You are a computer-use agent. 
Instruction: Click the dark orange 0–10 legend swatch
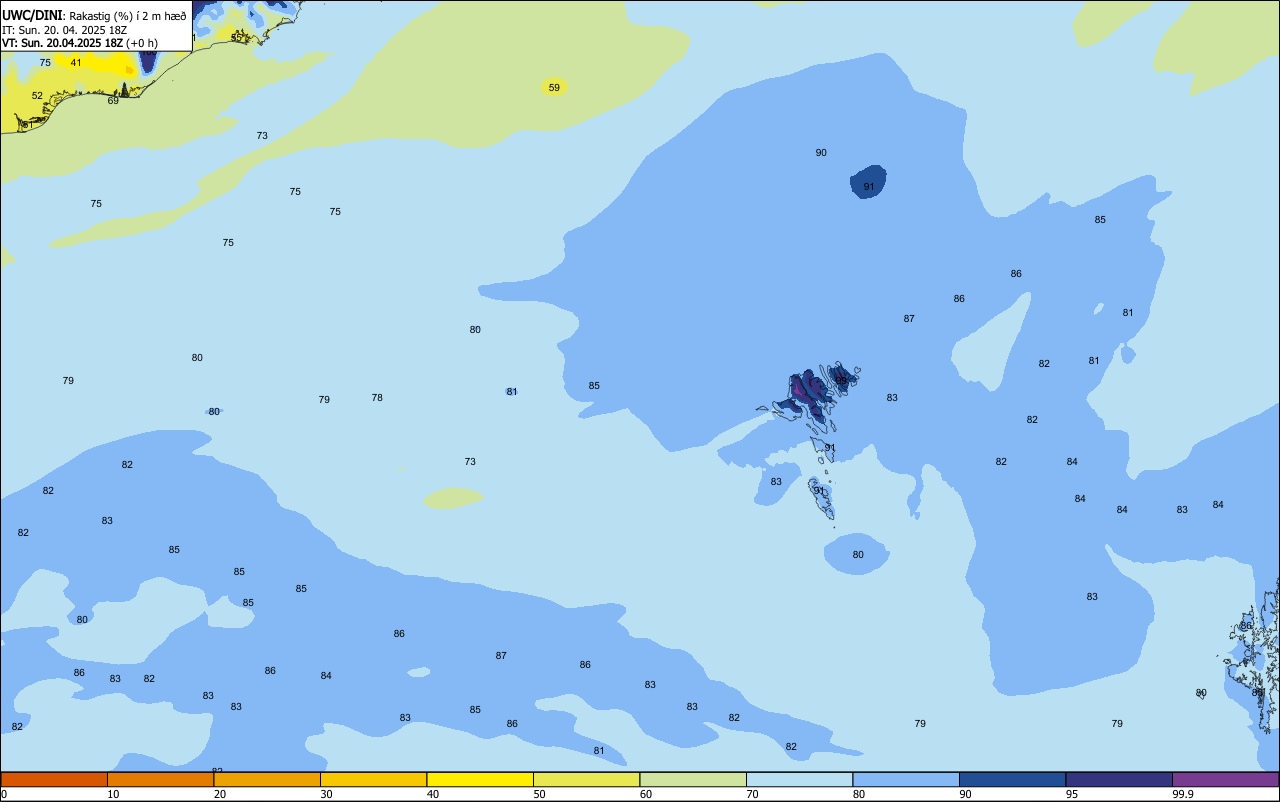coord(54,779)
